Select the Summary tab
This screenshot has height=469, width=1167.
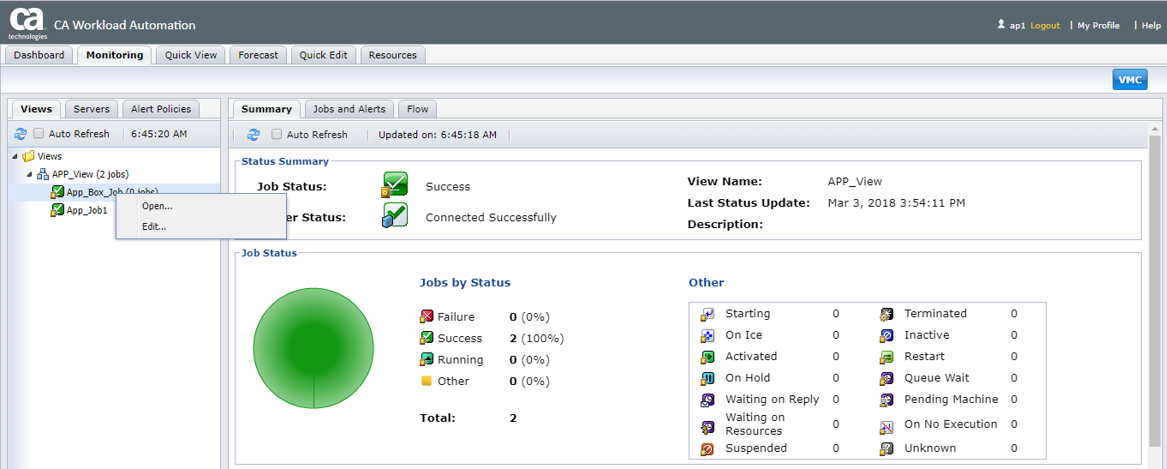tap(266, 109)
